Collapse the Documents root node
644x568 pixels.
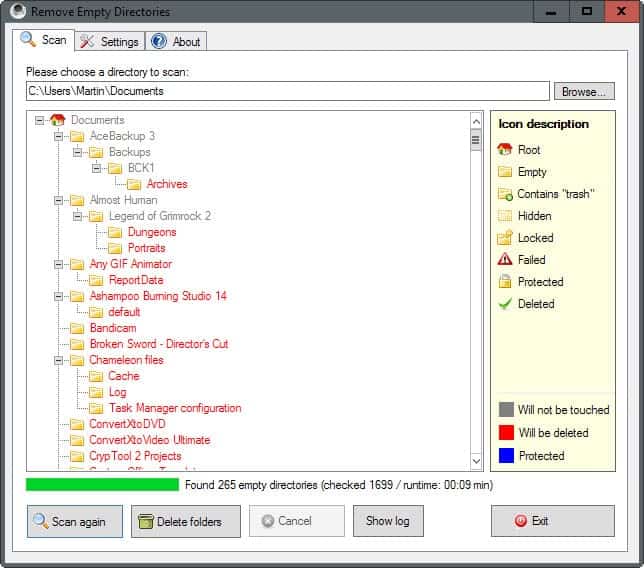point(39,120)
